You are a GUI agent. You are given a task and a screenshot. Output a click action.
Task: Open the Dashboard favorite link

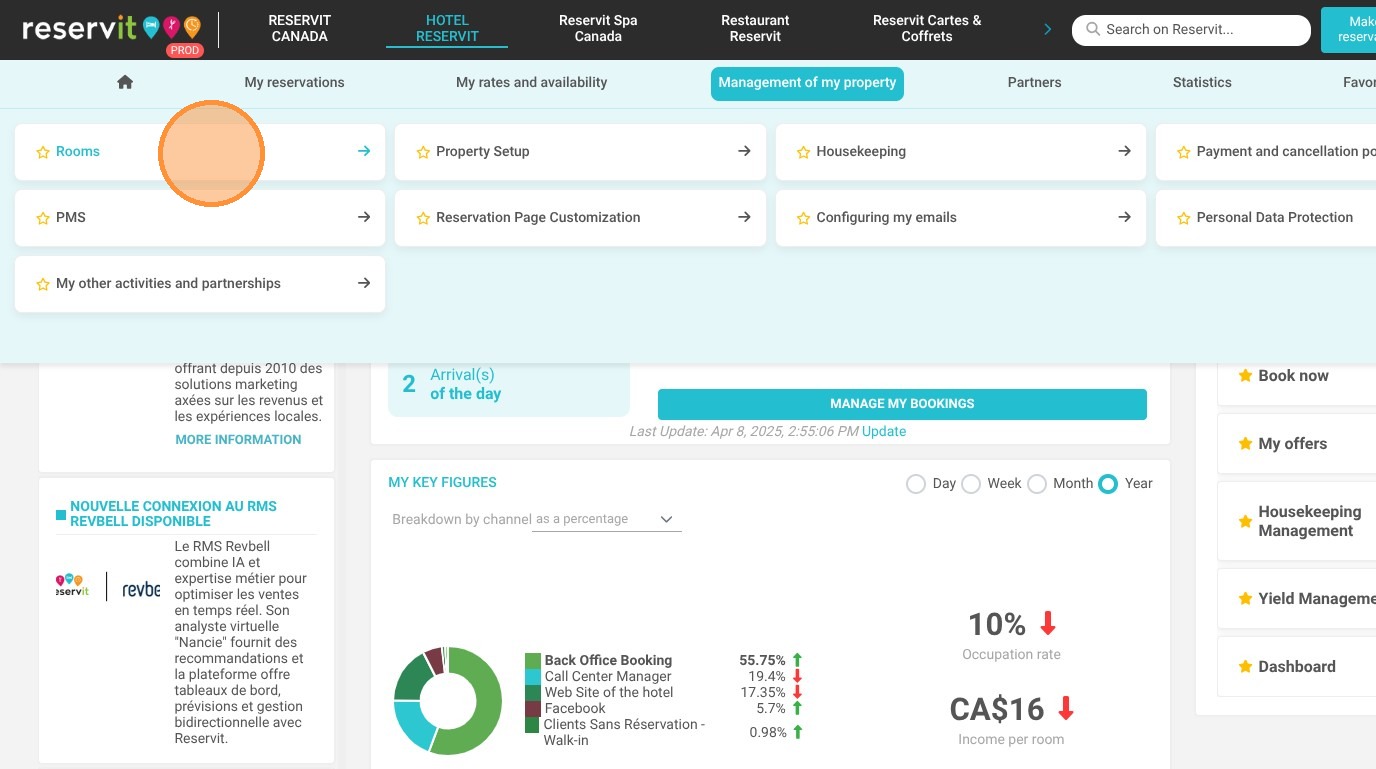pyautogui.click(x=1296, y=667)
